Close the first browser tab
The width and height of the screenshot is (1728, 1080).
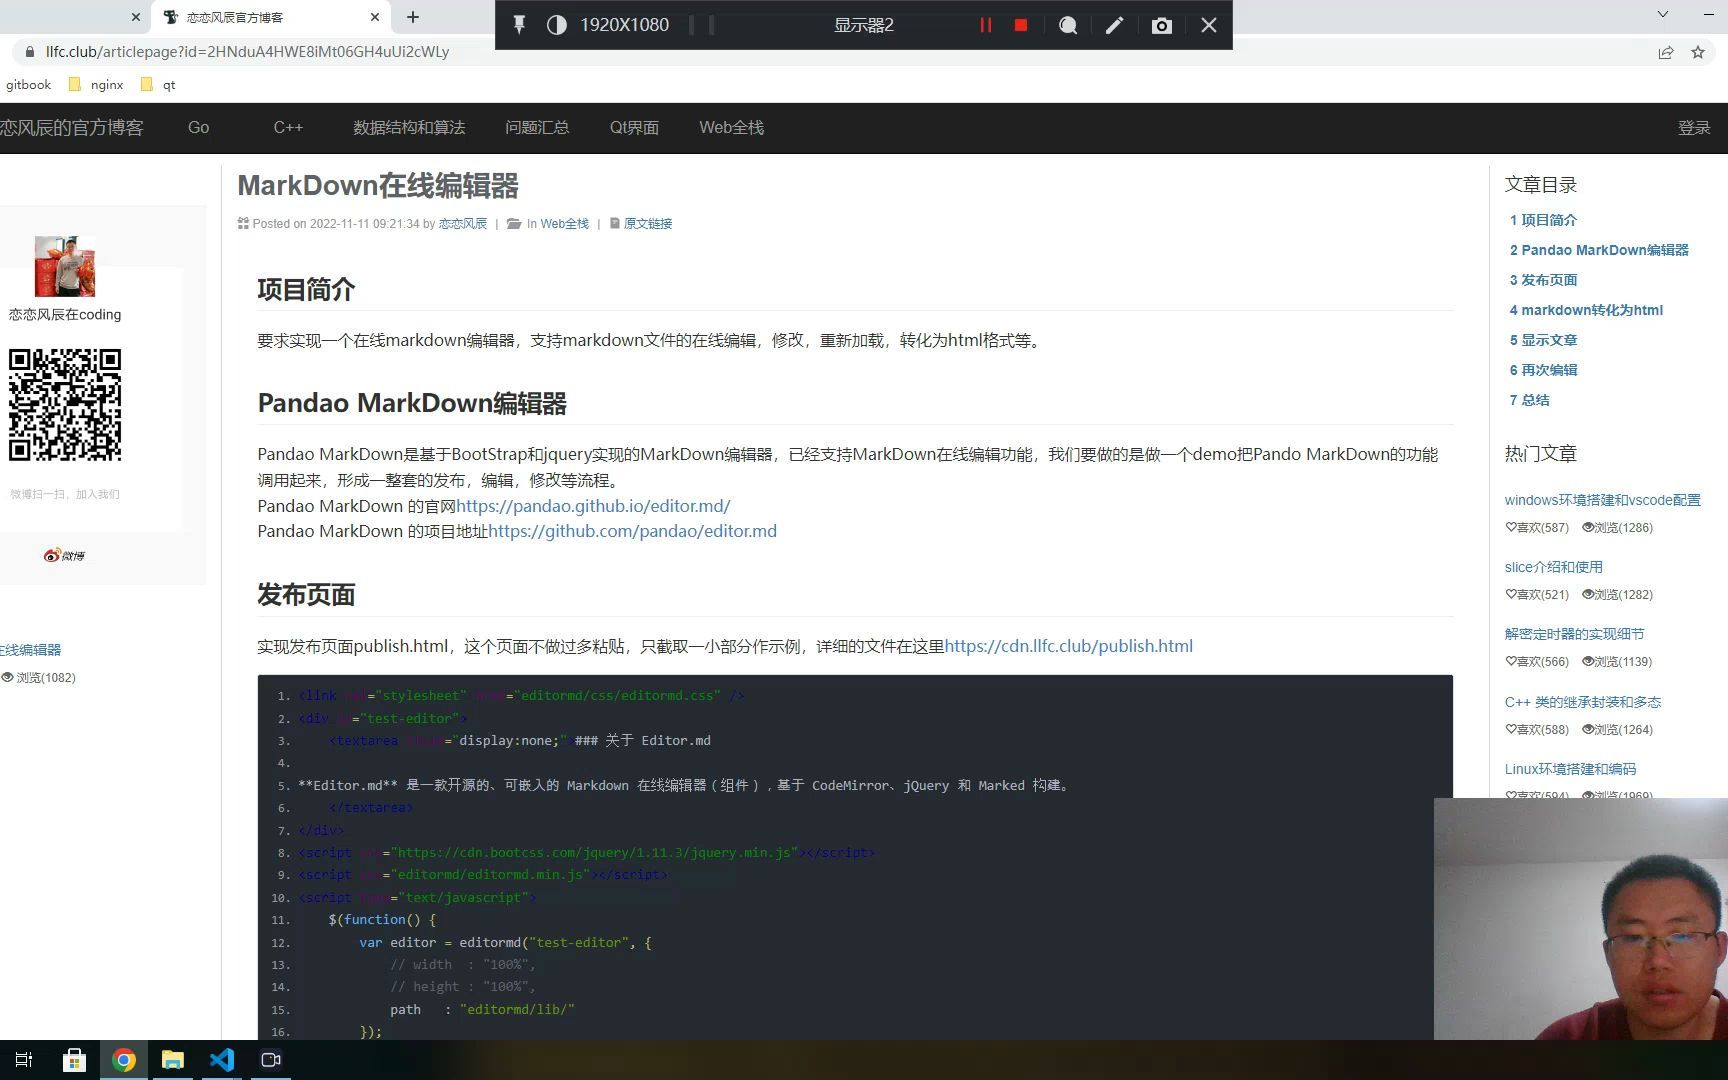coord(136,17)
